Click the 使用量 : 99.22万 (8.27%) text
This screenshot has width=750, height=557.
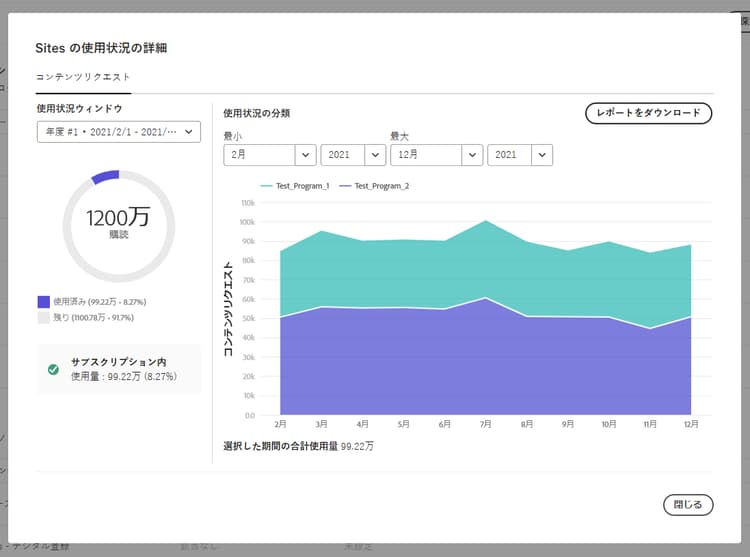(x=124, y=376)
